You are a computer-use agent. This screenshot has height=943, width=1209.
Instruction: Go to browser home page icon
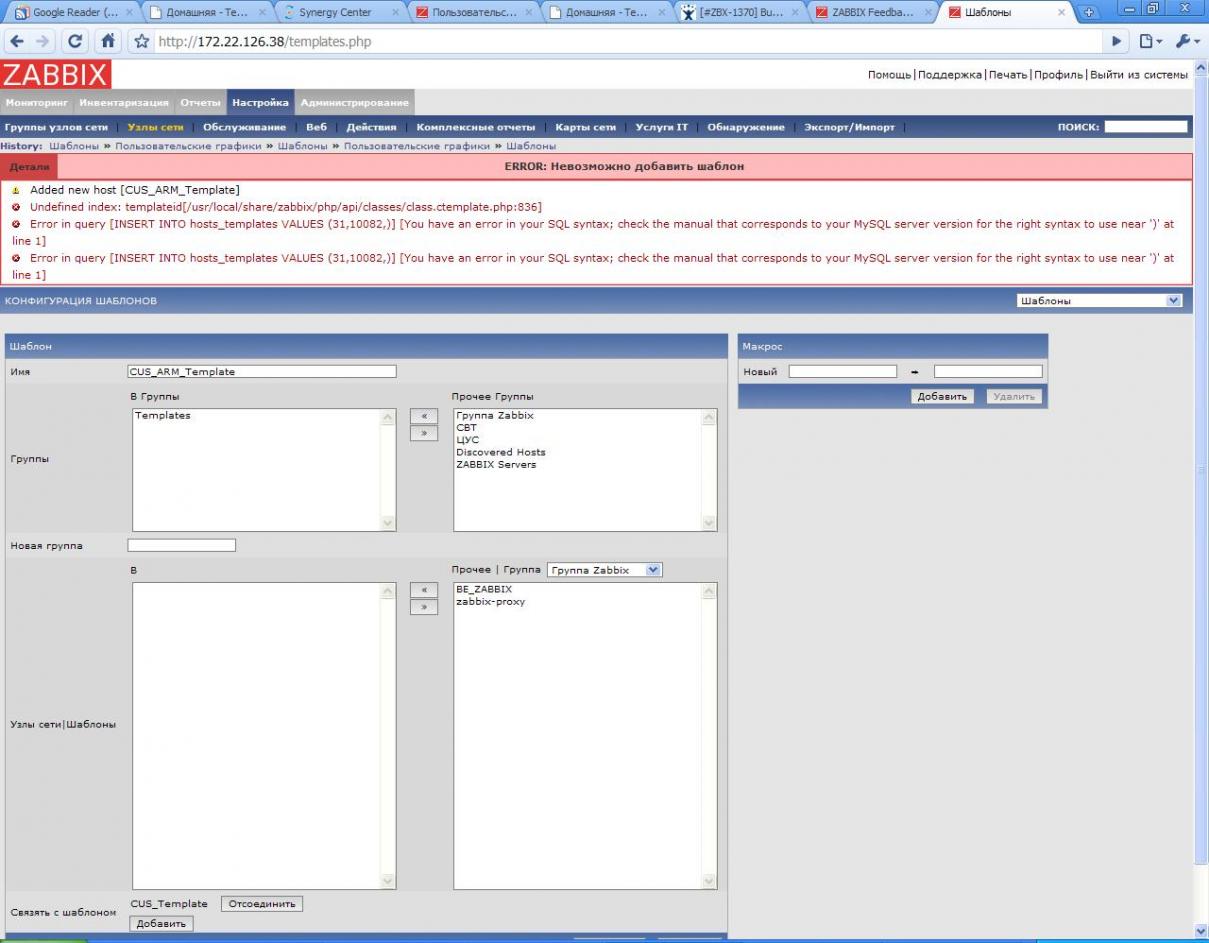coord(108,42)
